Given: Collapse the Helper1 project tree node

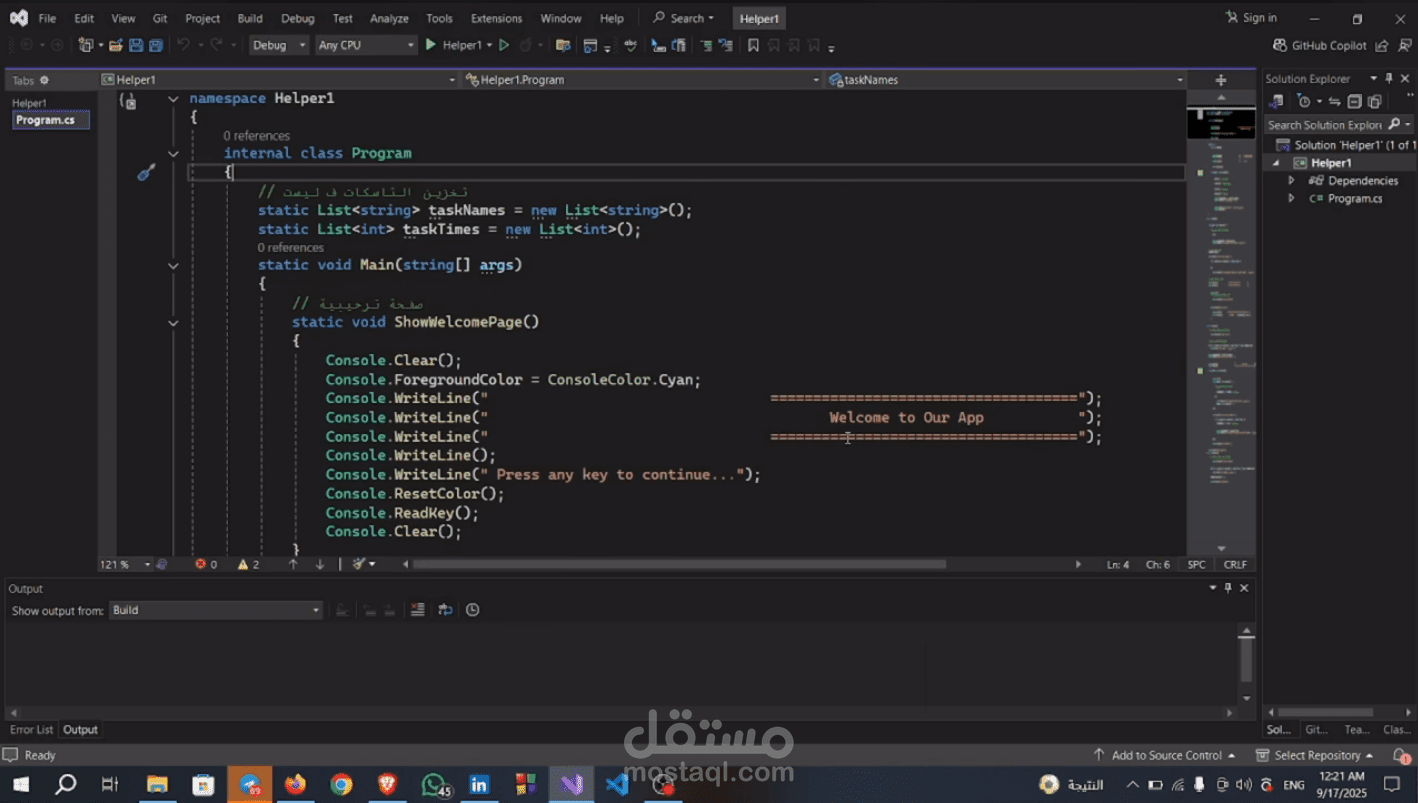Looking at the screenshot, I should pyautogui.click(x=1276, y=163).
